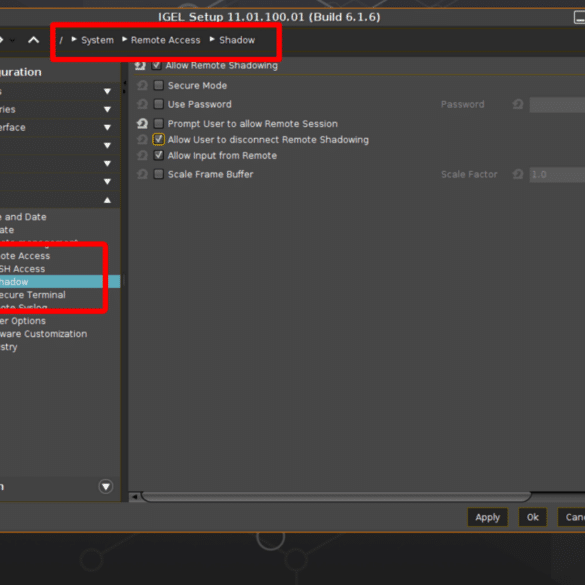Go to root "/" in the breadcrumb
This screenshot has width=585, height=585.
[61, 40]
